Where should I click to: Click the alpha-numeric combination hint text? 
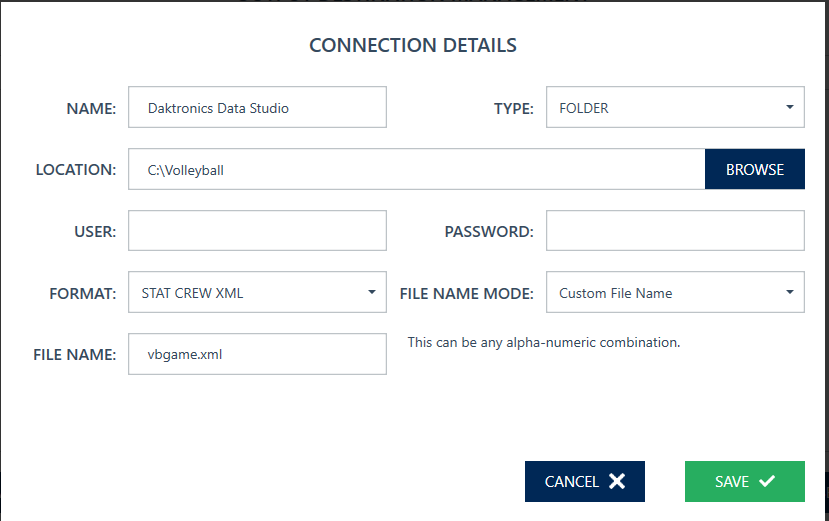pyautogui.click(x=543, y=342)
